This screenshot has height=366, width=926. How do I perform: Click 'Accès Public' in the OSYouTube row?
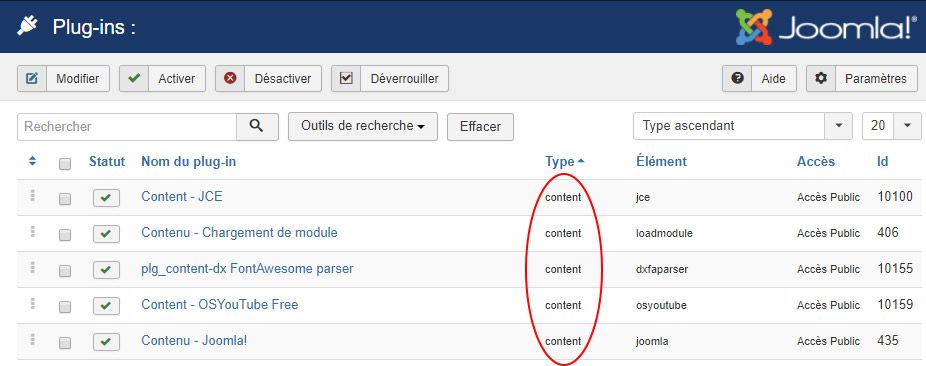pos(829,305)
